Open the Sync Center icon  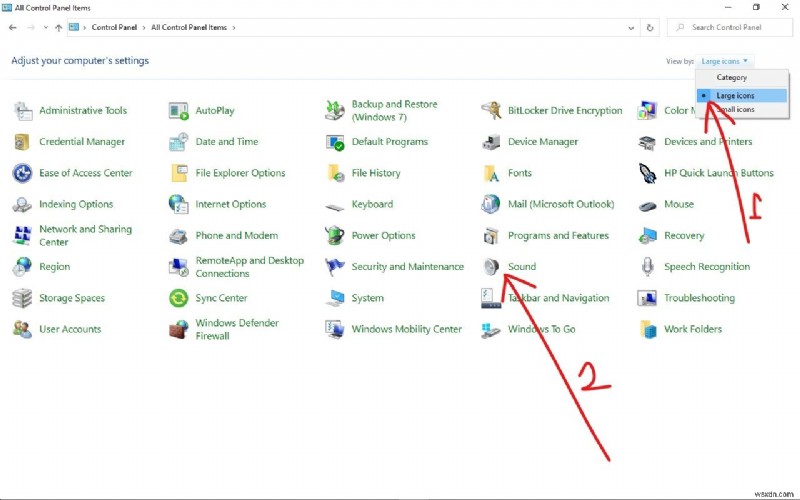(179, 298)
